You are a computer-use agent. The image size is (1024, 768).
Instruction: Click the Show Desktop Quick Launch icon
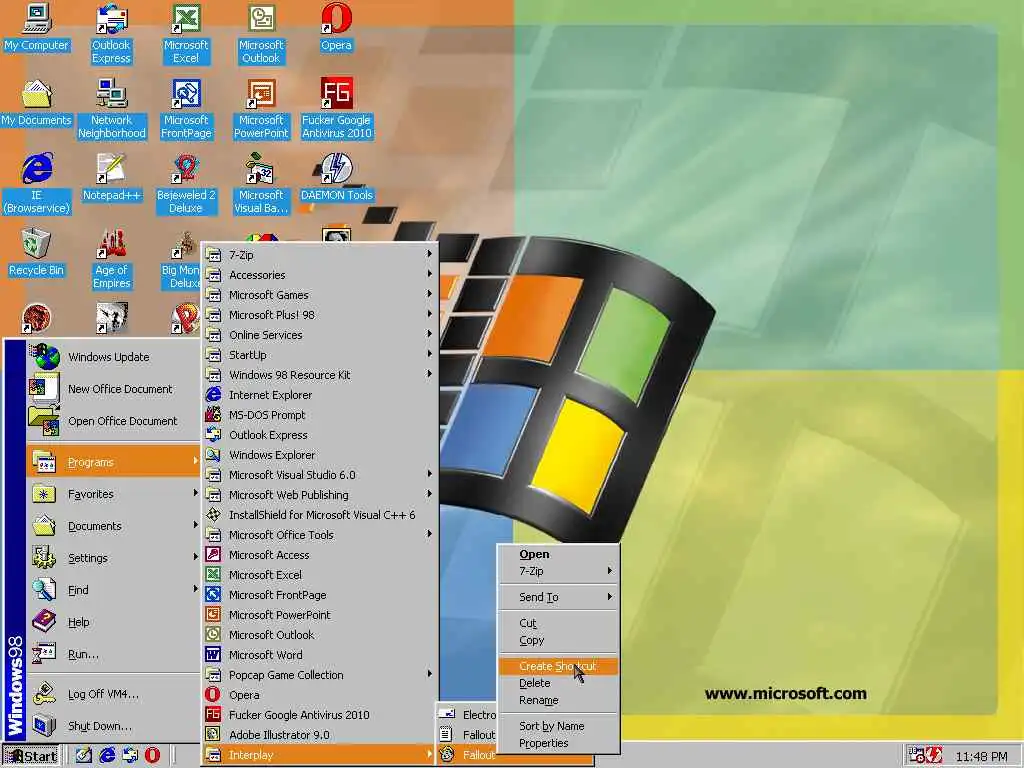click(84, 756)
